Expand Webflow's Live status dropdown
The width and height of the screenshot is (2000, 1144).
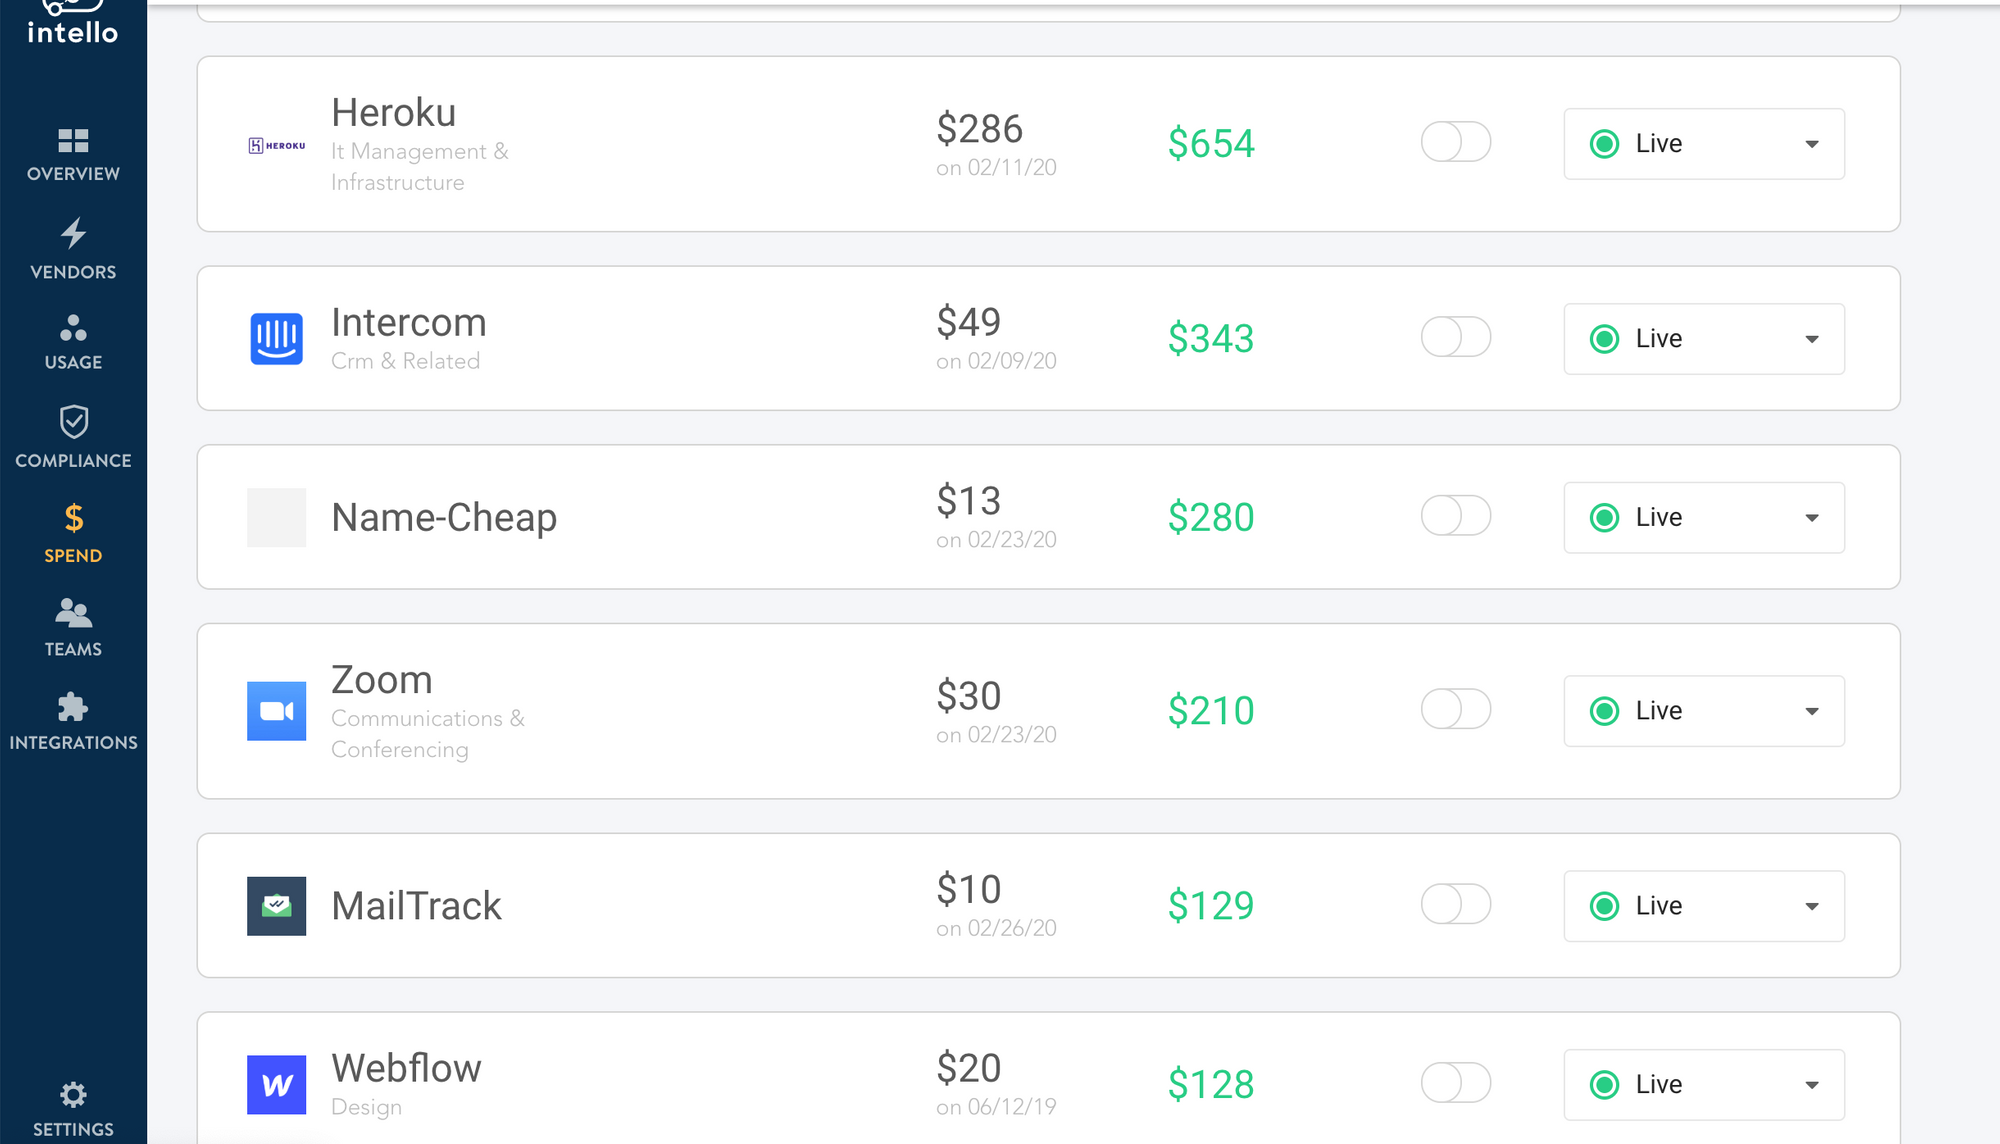click(x=1703, y=1084)
